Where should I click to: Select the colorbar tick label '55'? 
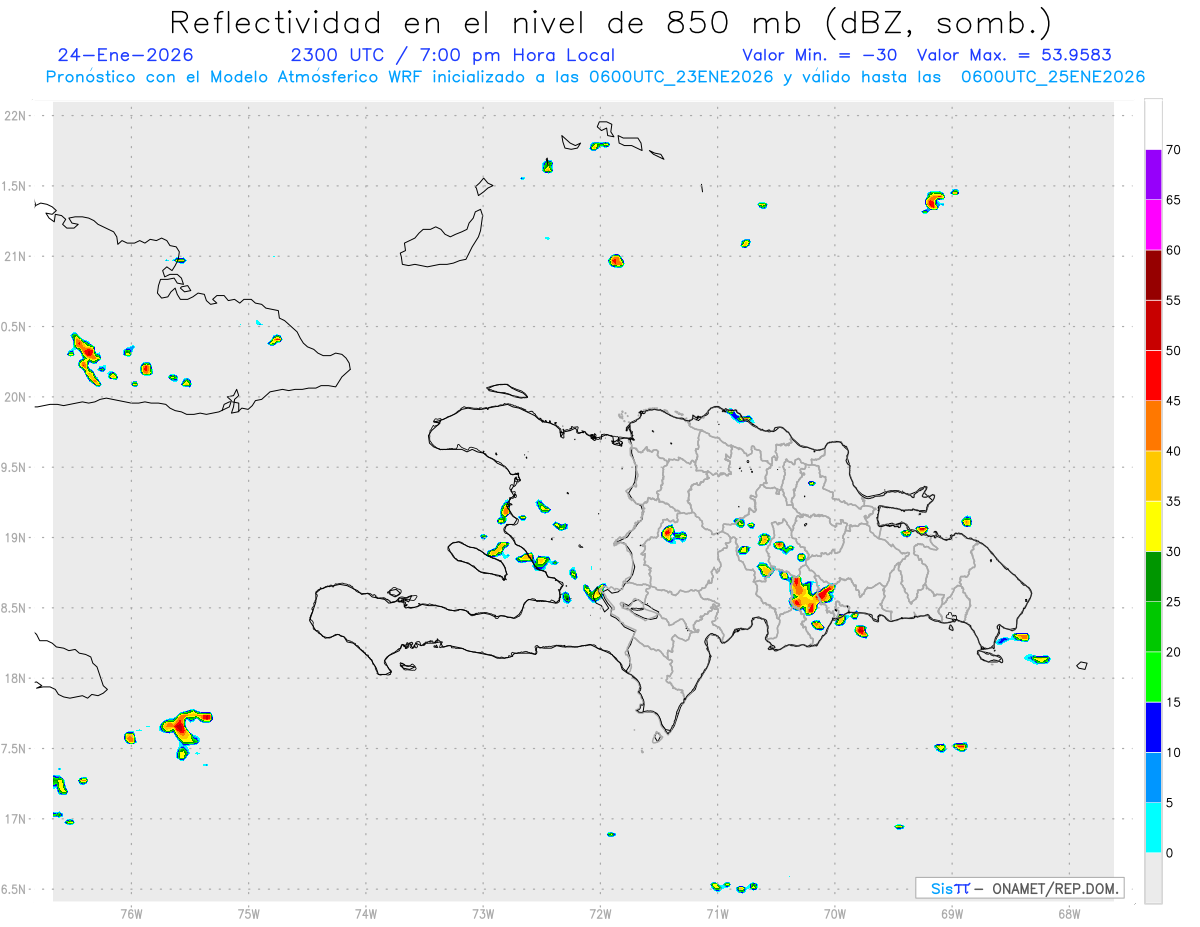click(x=1173, y=300)
